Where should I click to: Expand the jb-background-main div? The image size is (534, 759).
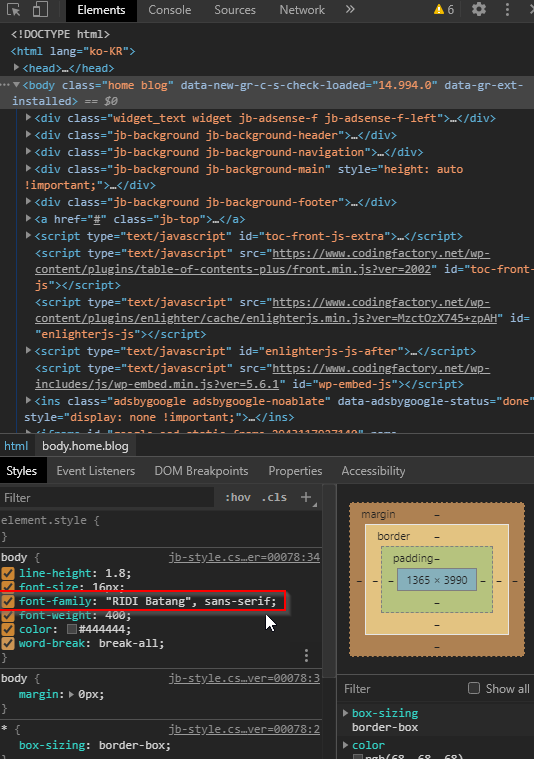click(x=29, y=168)
